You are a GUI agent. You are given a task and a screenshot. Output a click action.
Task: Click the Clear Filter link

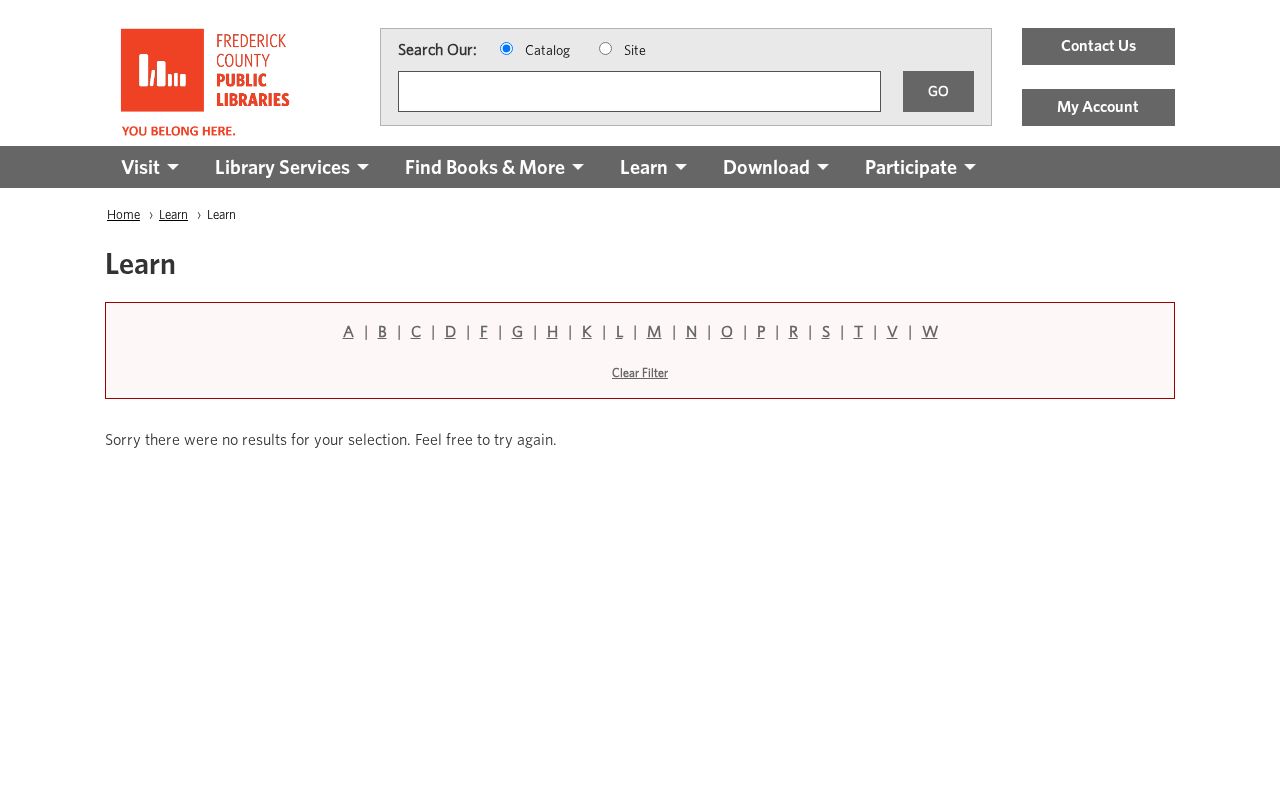tap(640, 373)
